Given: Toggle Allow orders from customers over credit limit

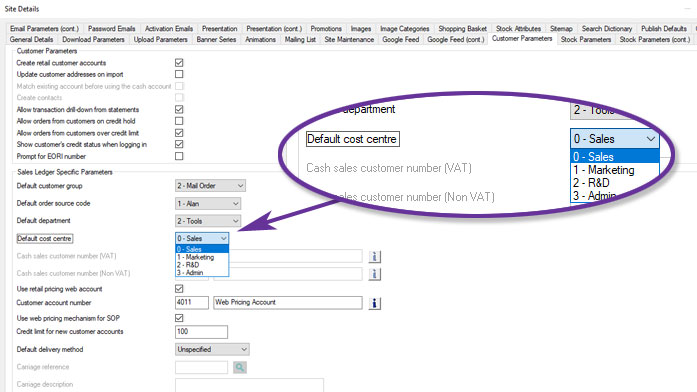Looking at the screenshot, I should (x=179, y=133).
